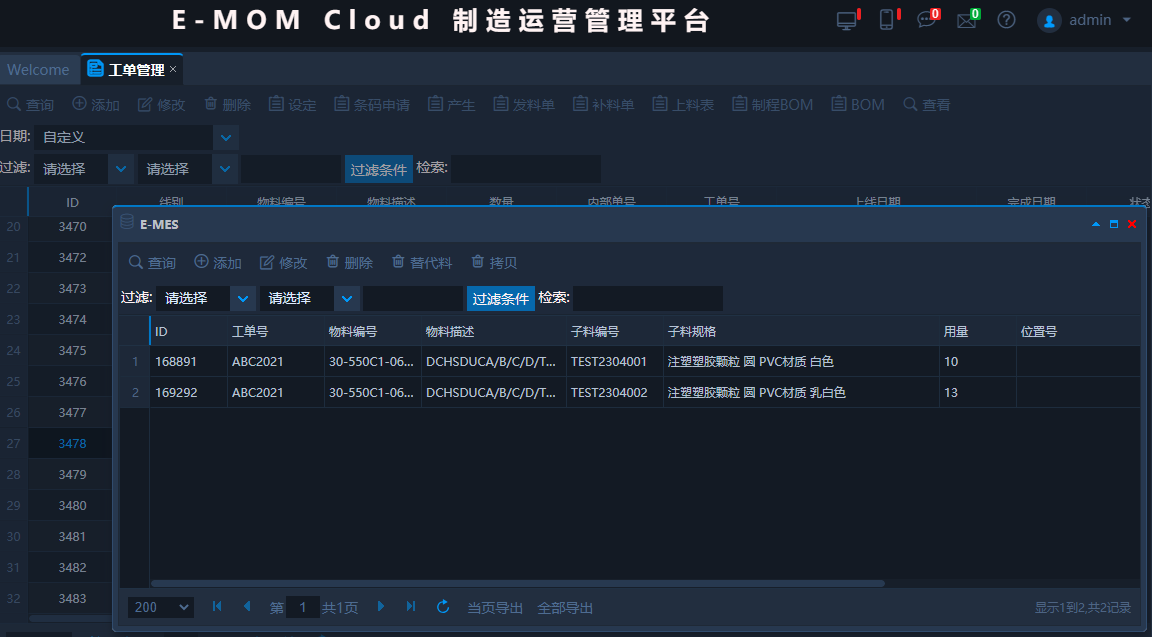The width and height of the screenshot is (1152, 637).
Task: Click 全部导出 export link
Action: pos(565,608)
